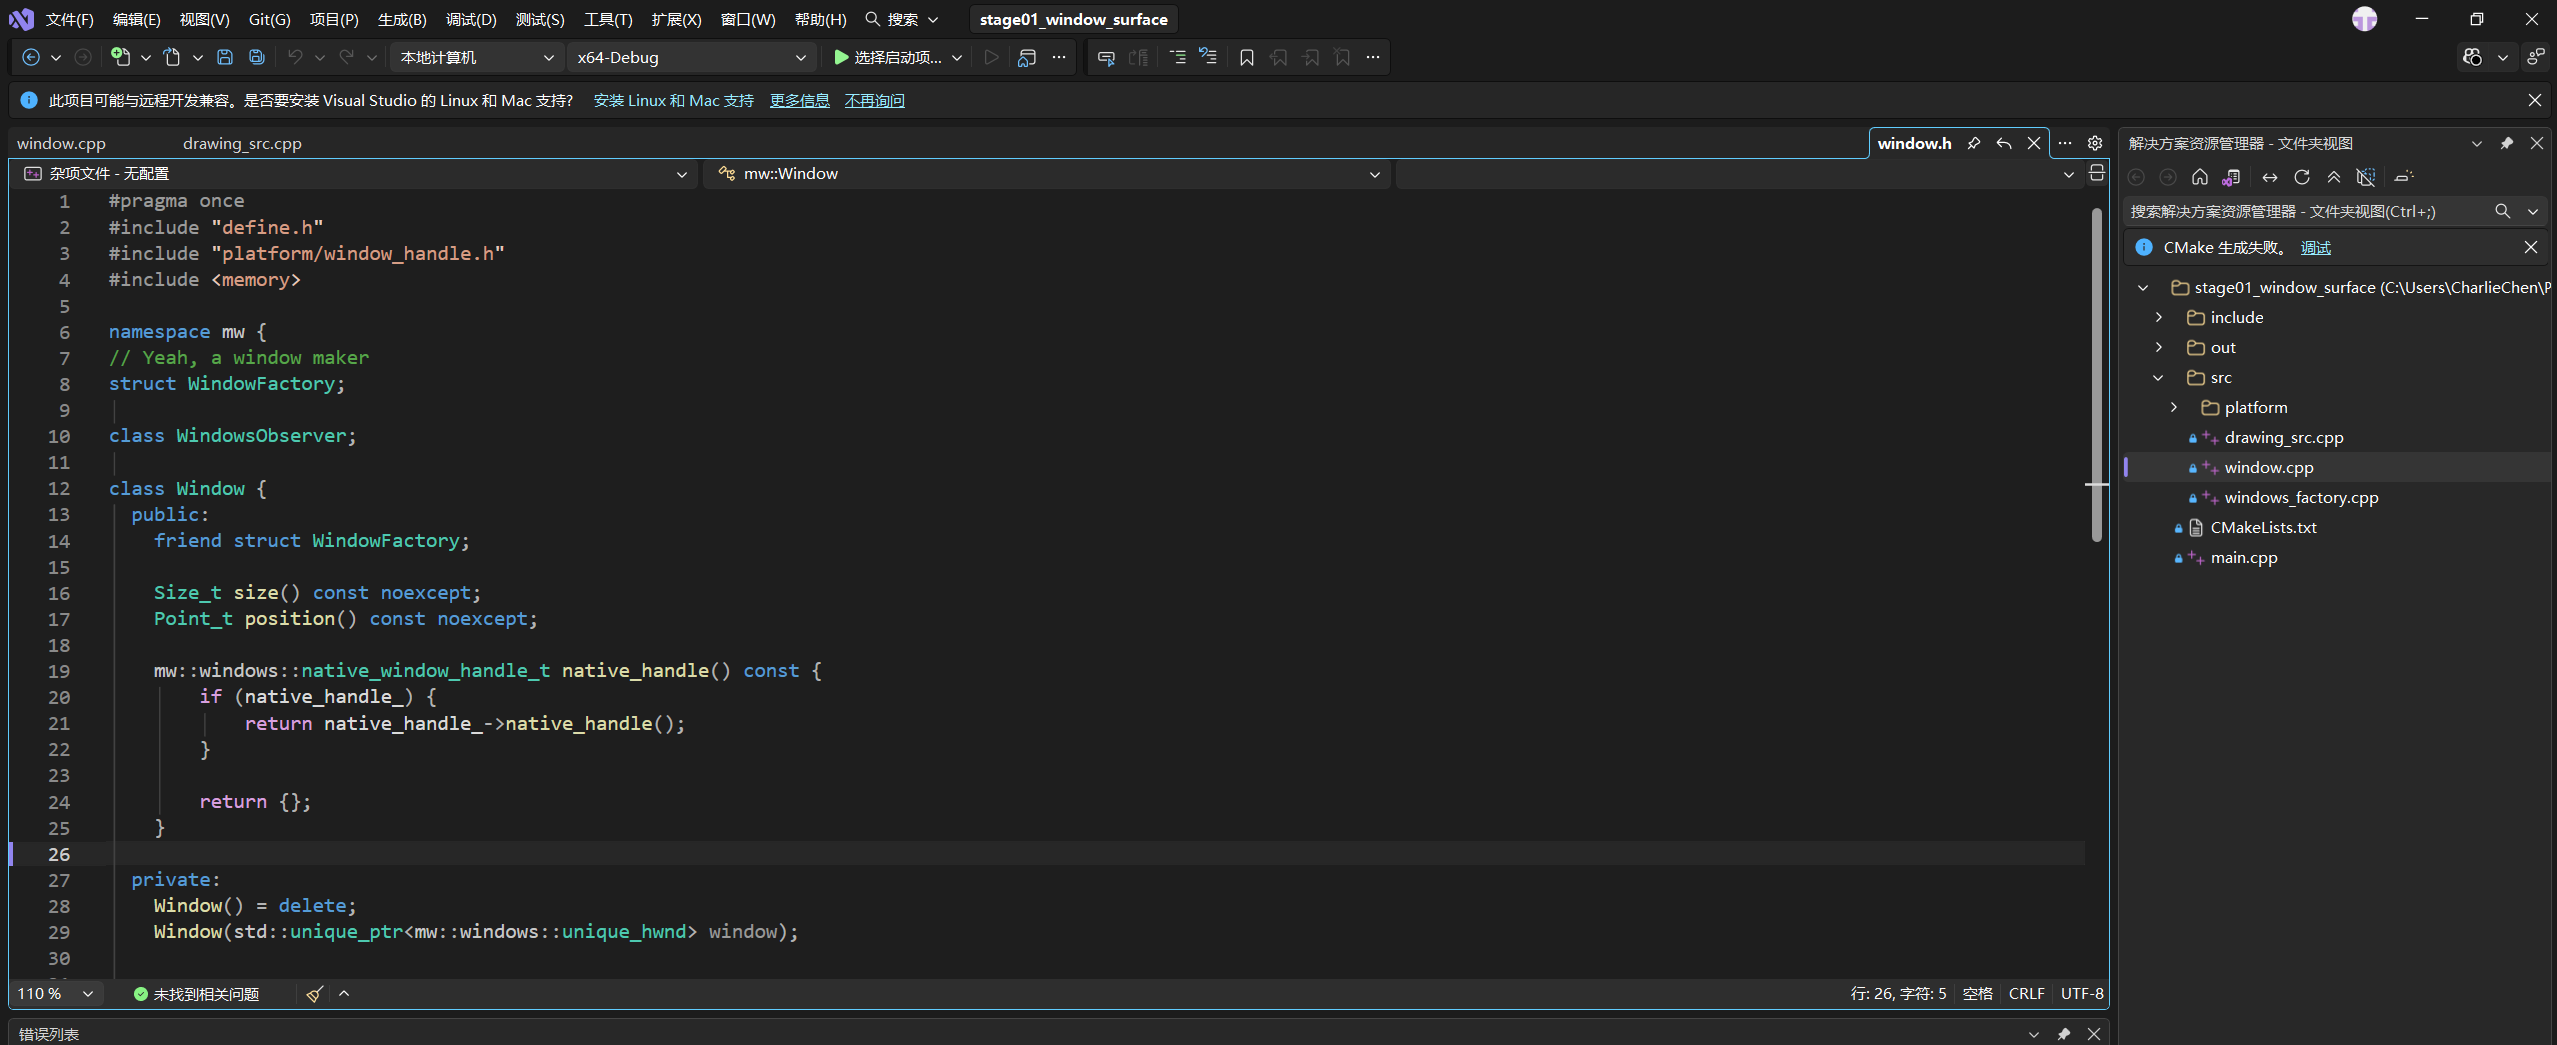Switch to the drawing_src.cpp tab
Screen dimensions: 2557x1045
click(242, 143)
